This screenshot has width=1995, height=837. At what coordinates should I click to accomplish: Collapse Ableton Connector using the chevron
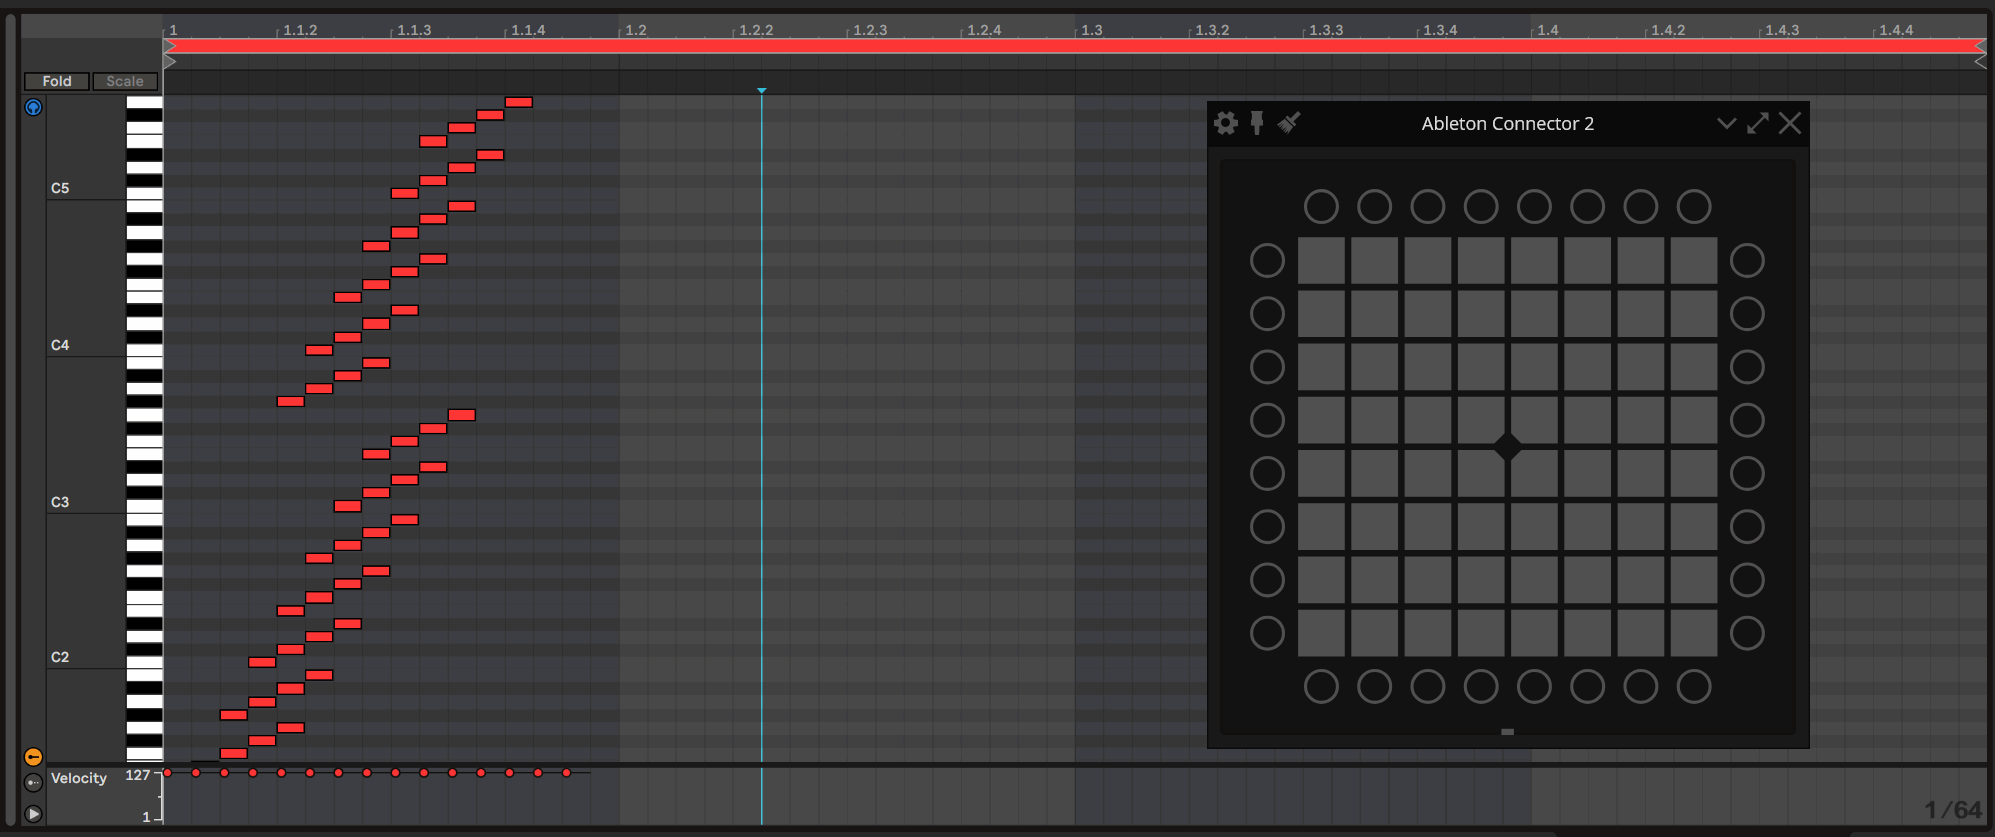1726,123
